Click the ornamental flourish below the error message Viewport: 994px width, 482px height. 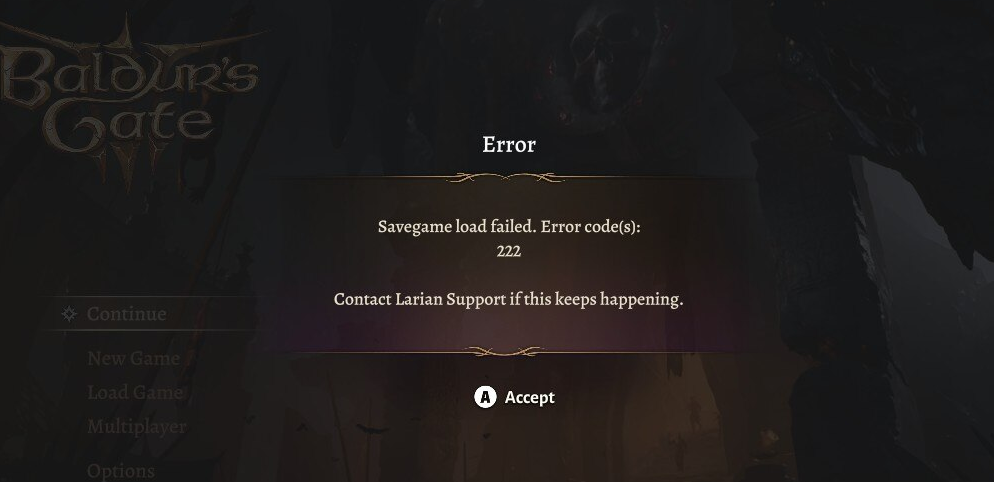(505, 351)
